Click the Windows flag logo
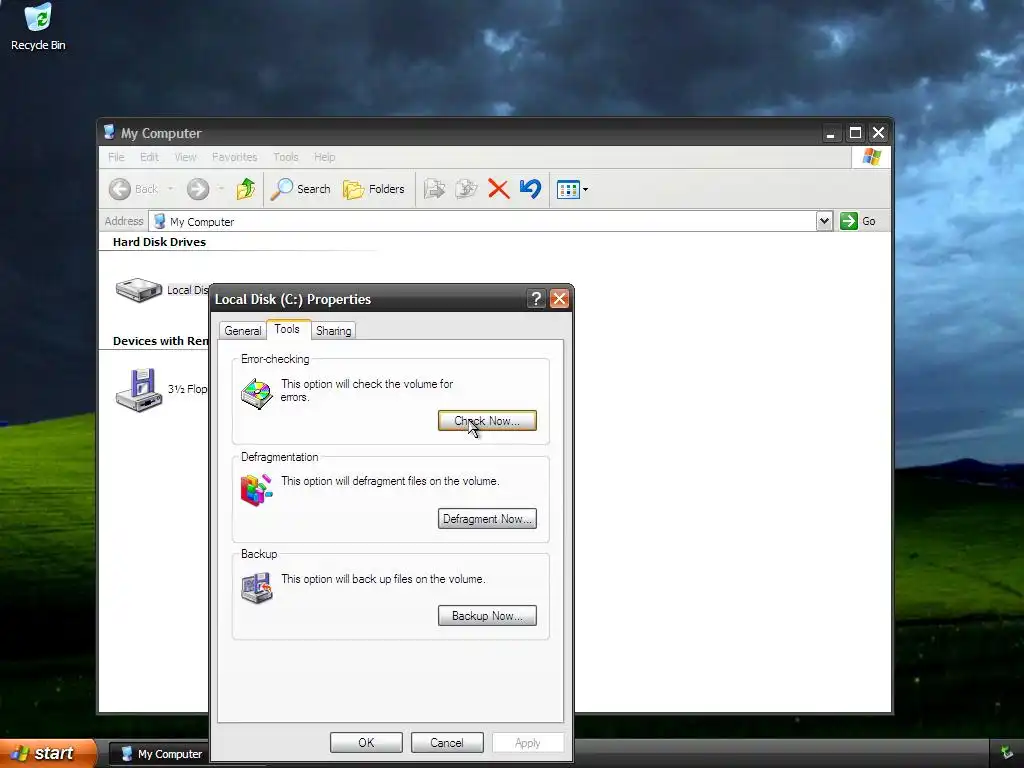Screen dimensions: 1024x768 coord(872,157)
